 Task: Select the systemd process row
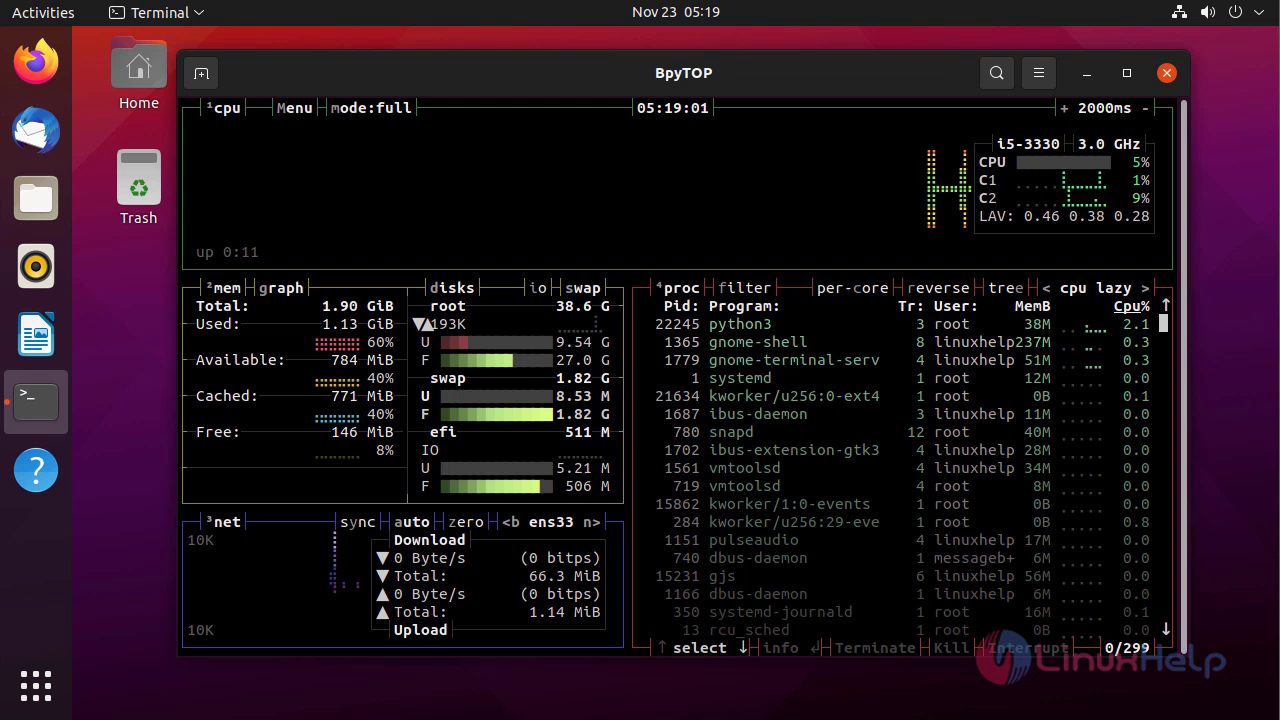click(902, 378)
